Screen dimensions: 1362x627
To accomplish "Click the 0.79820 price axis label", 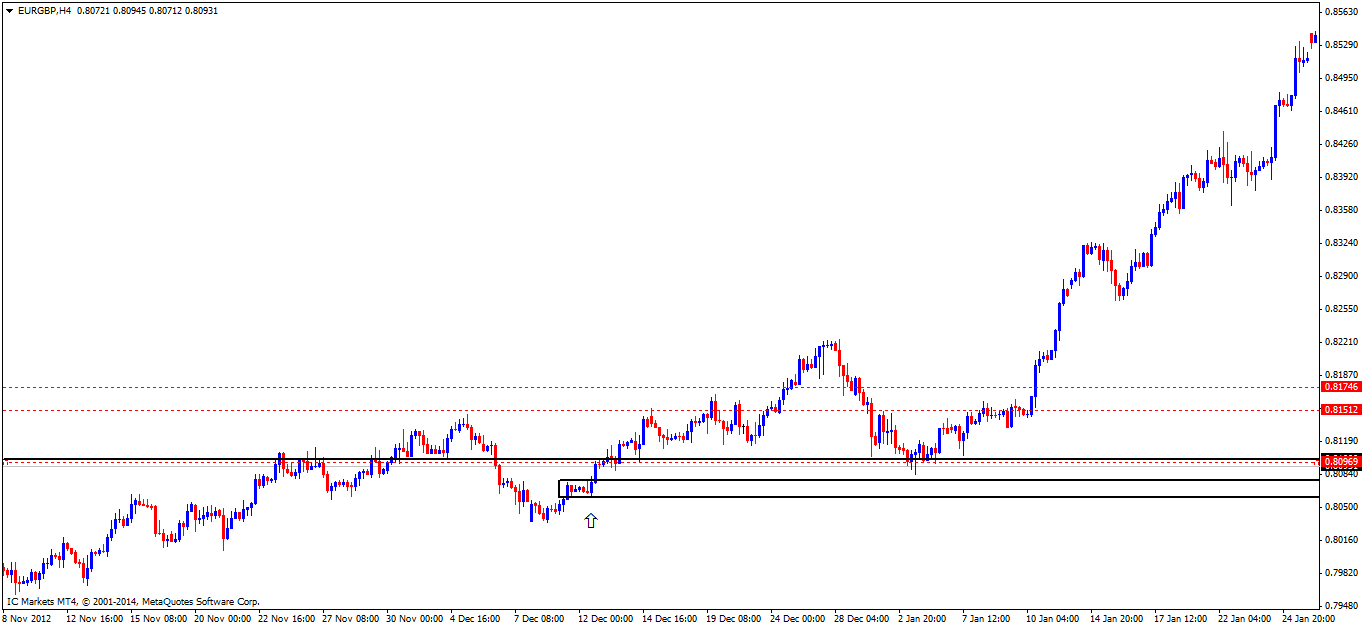I will [1341, 573].
